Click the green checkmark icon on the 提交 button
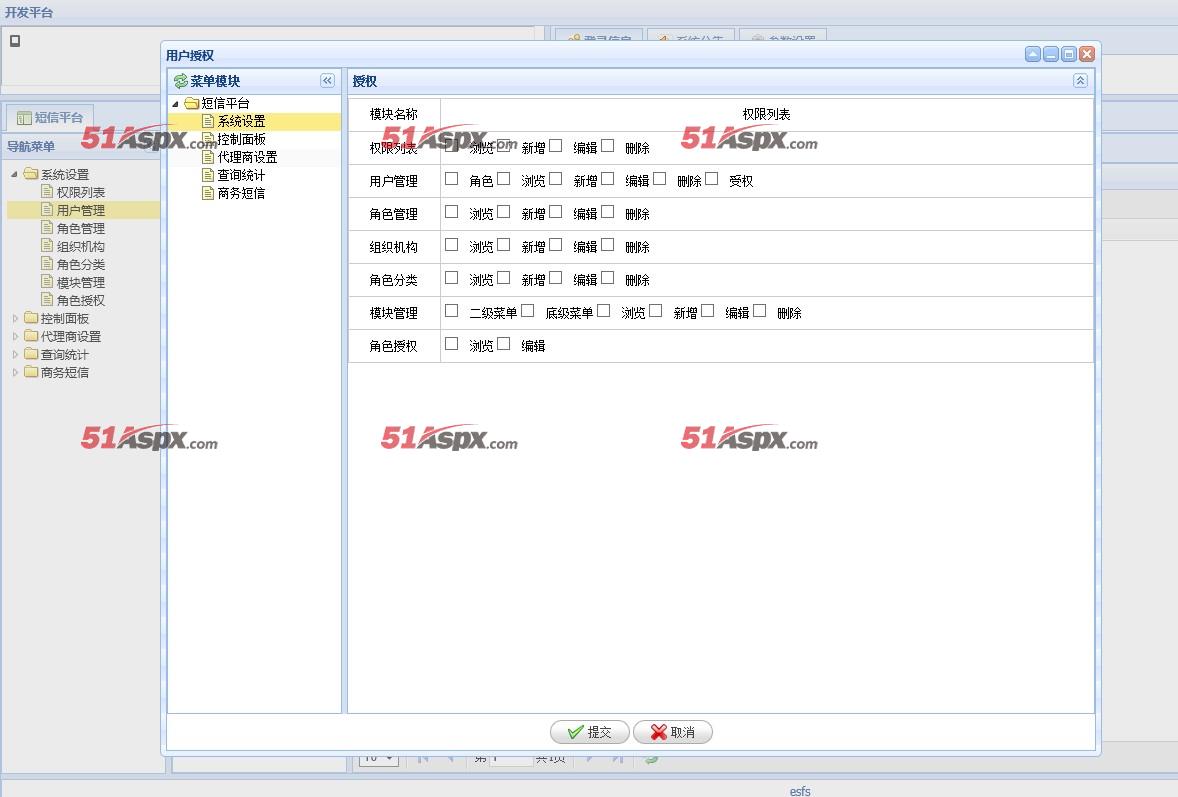The image size is (1178, 797). (x=575, y=732)
